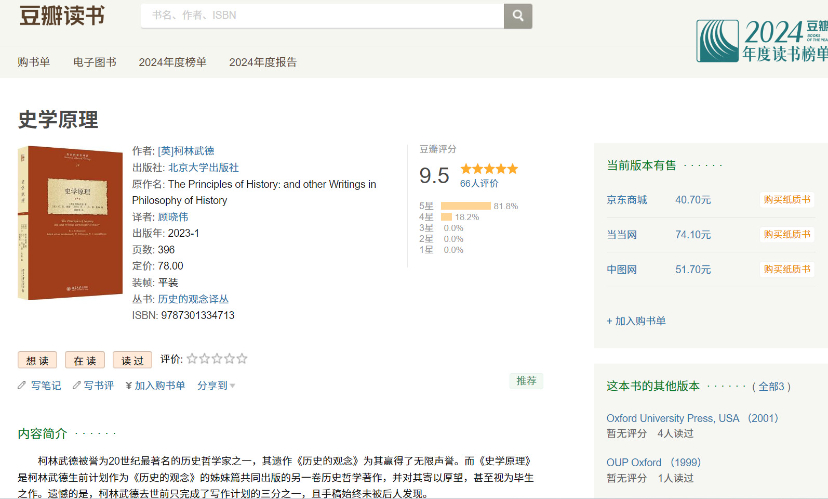The width and height of the screenshot is (828, 499).
Task: Open 电子图书 in the navigation
Action: [x=95, y=62]
